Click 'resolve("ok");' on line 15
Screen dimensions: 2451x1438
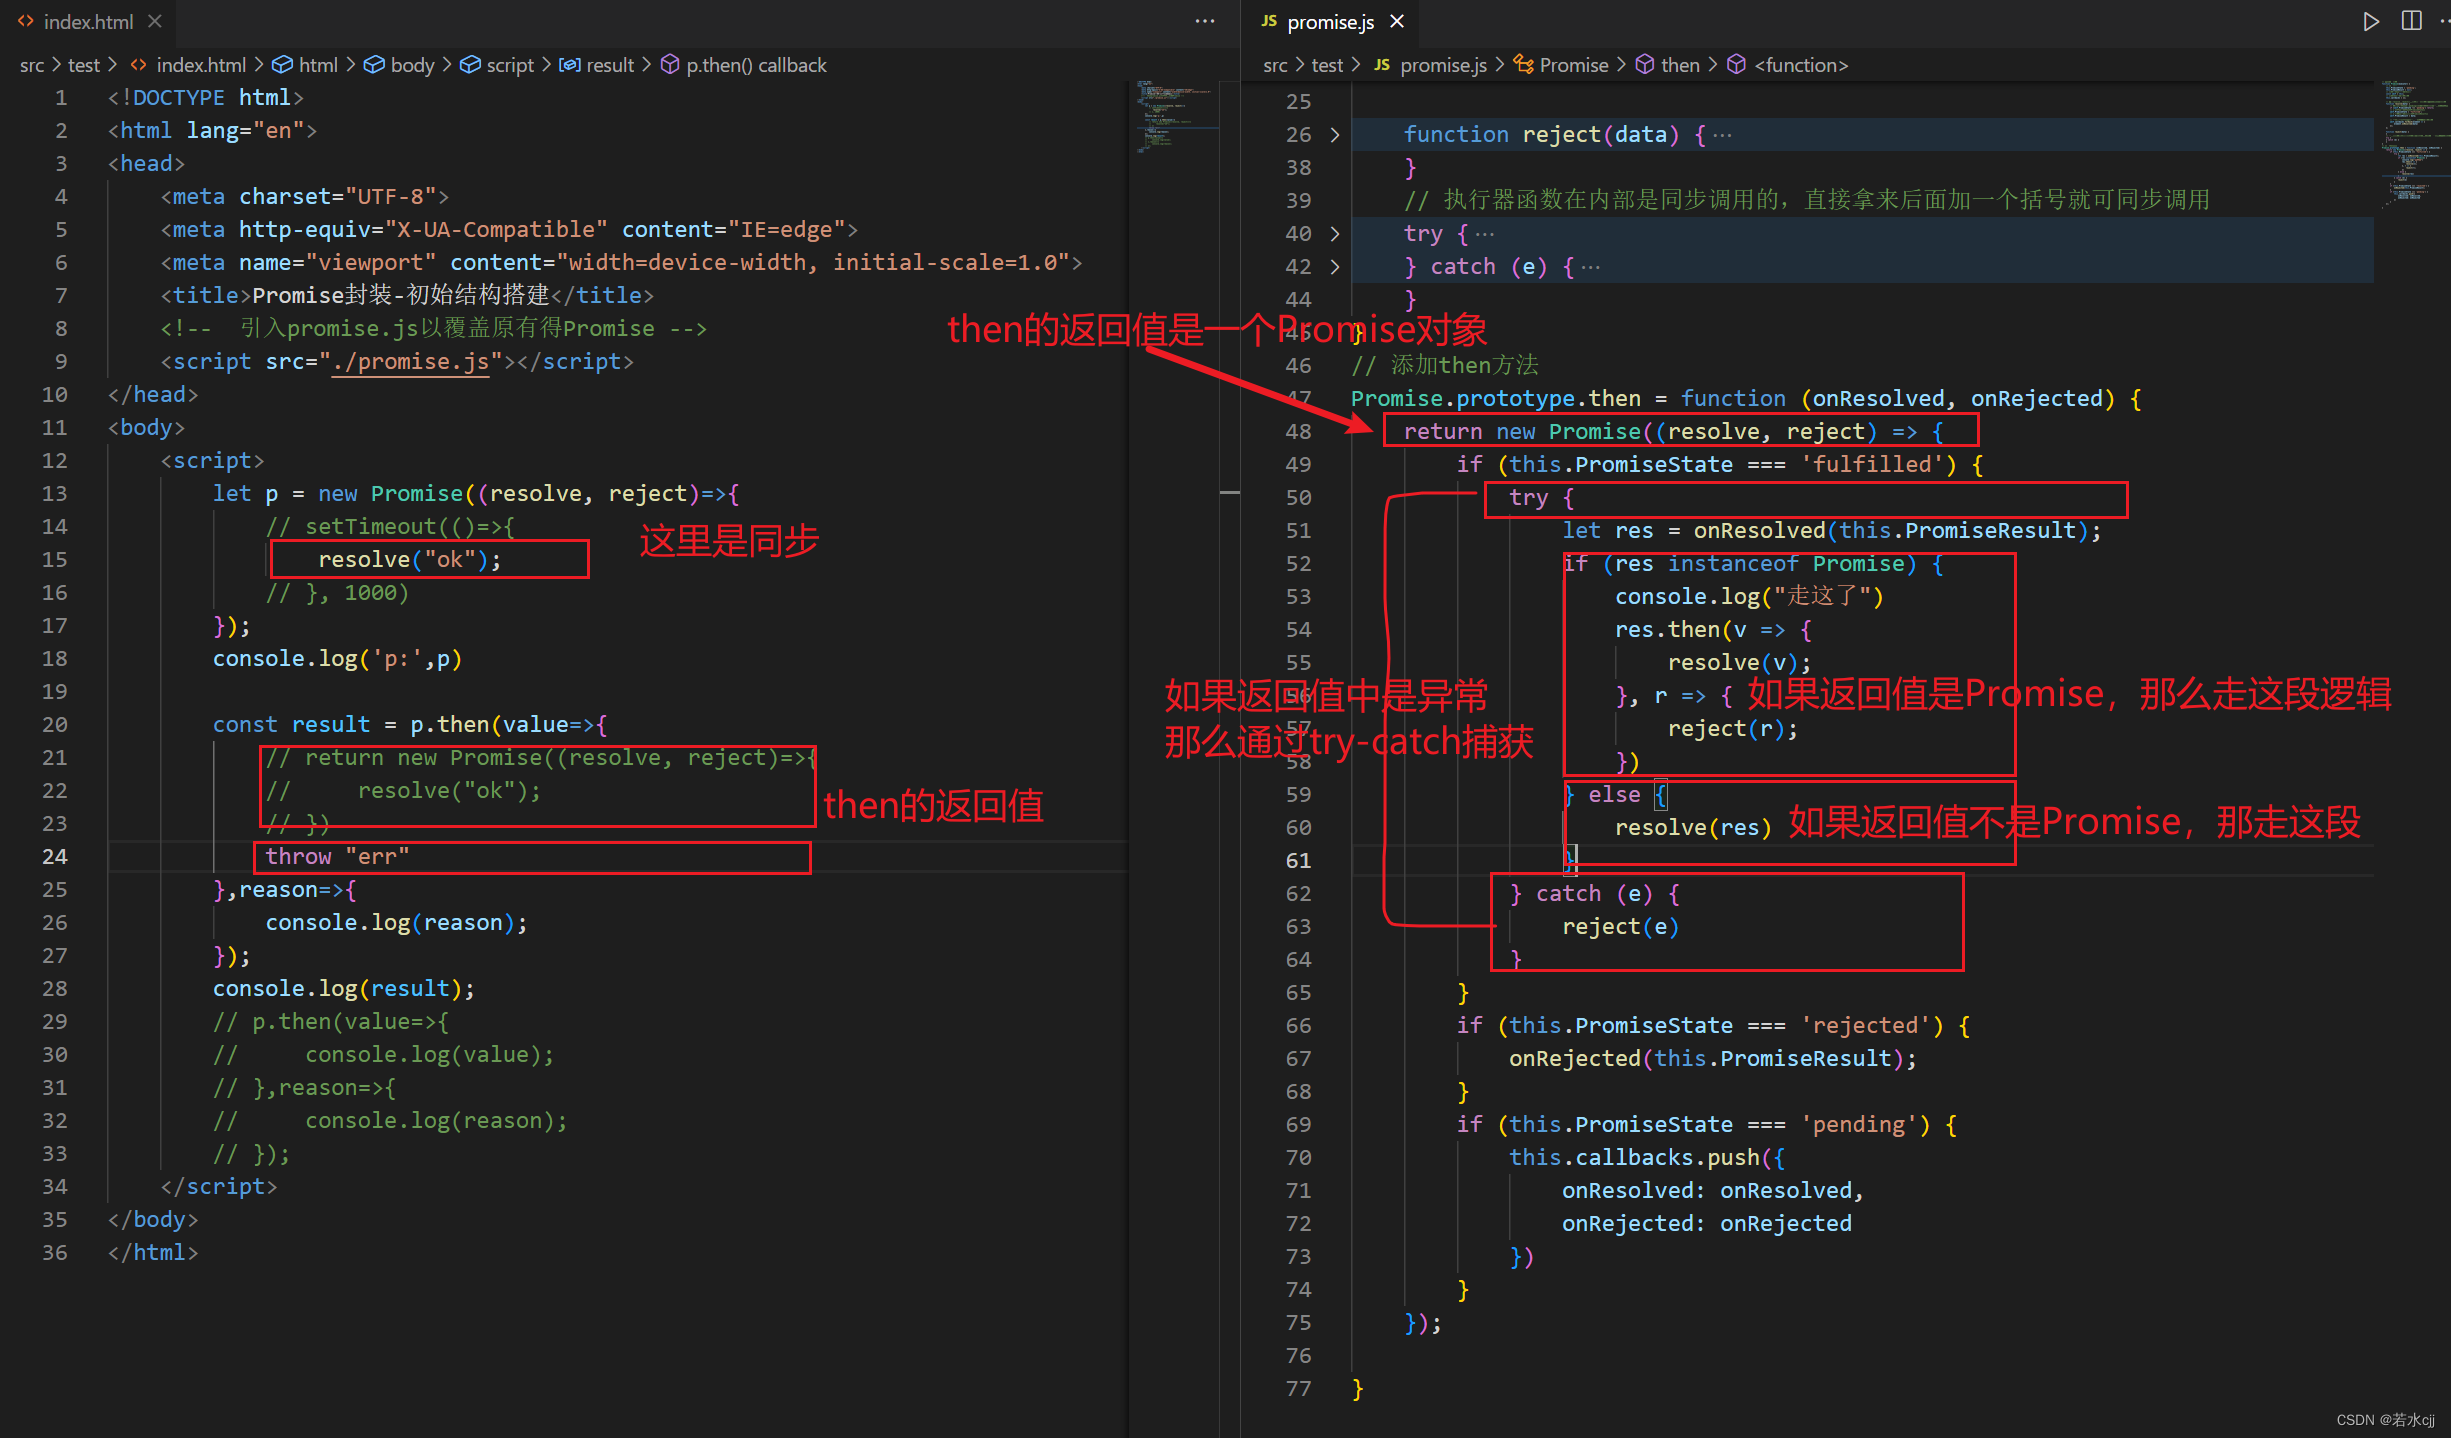tap(410, 559)
